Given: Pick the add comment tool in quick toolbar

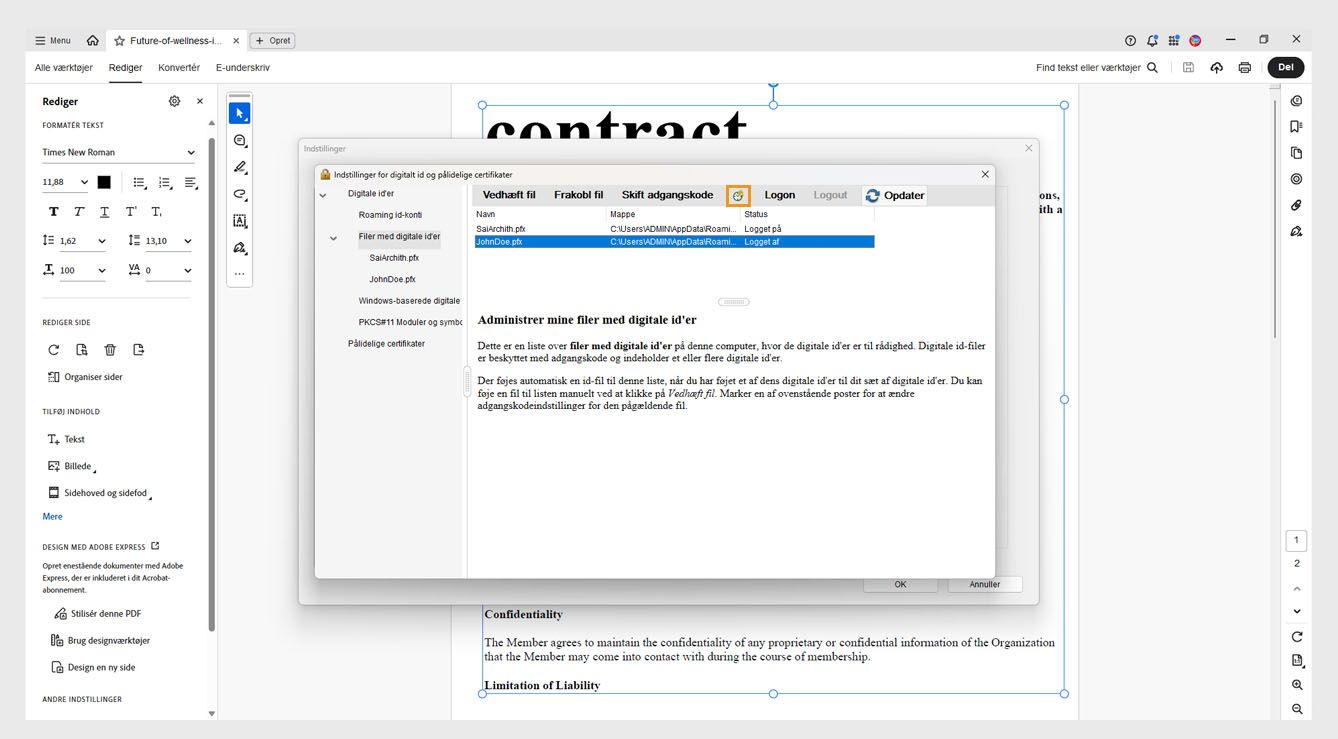Looking at the screenshot, I should (x=240, y=141).
